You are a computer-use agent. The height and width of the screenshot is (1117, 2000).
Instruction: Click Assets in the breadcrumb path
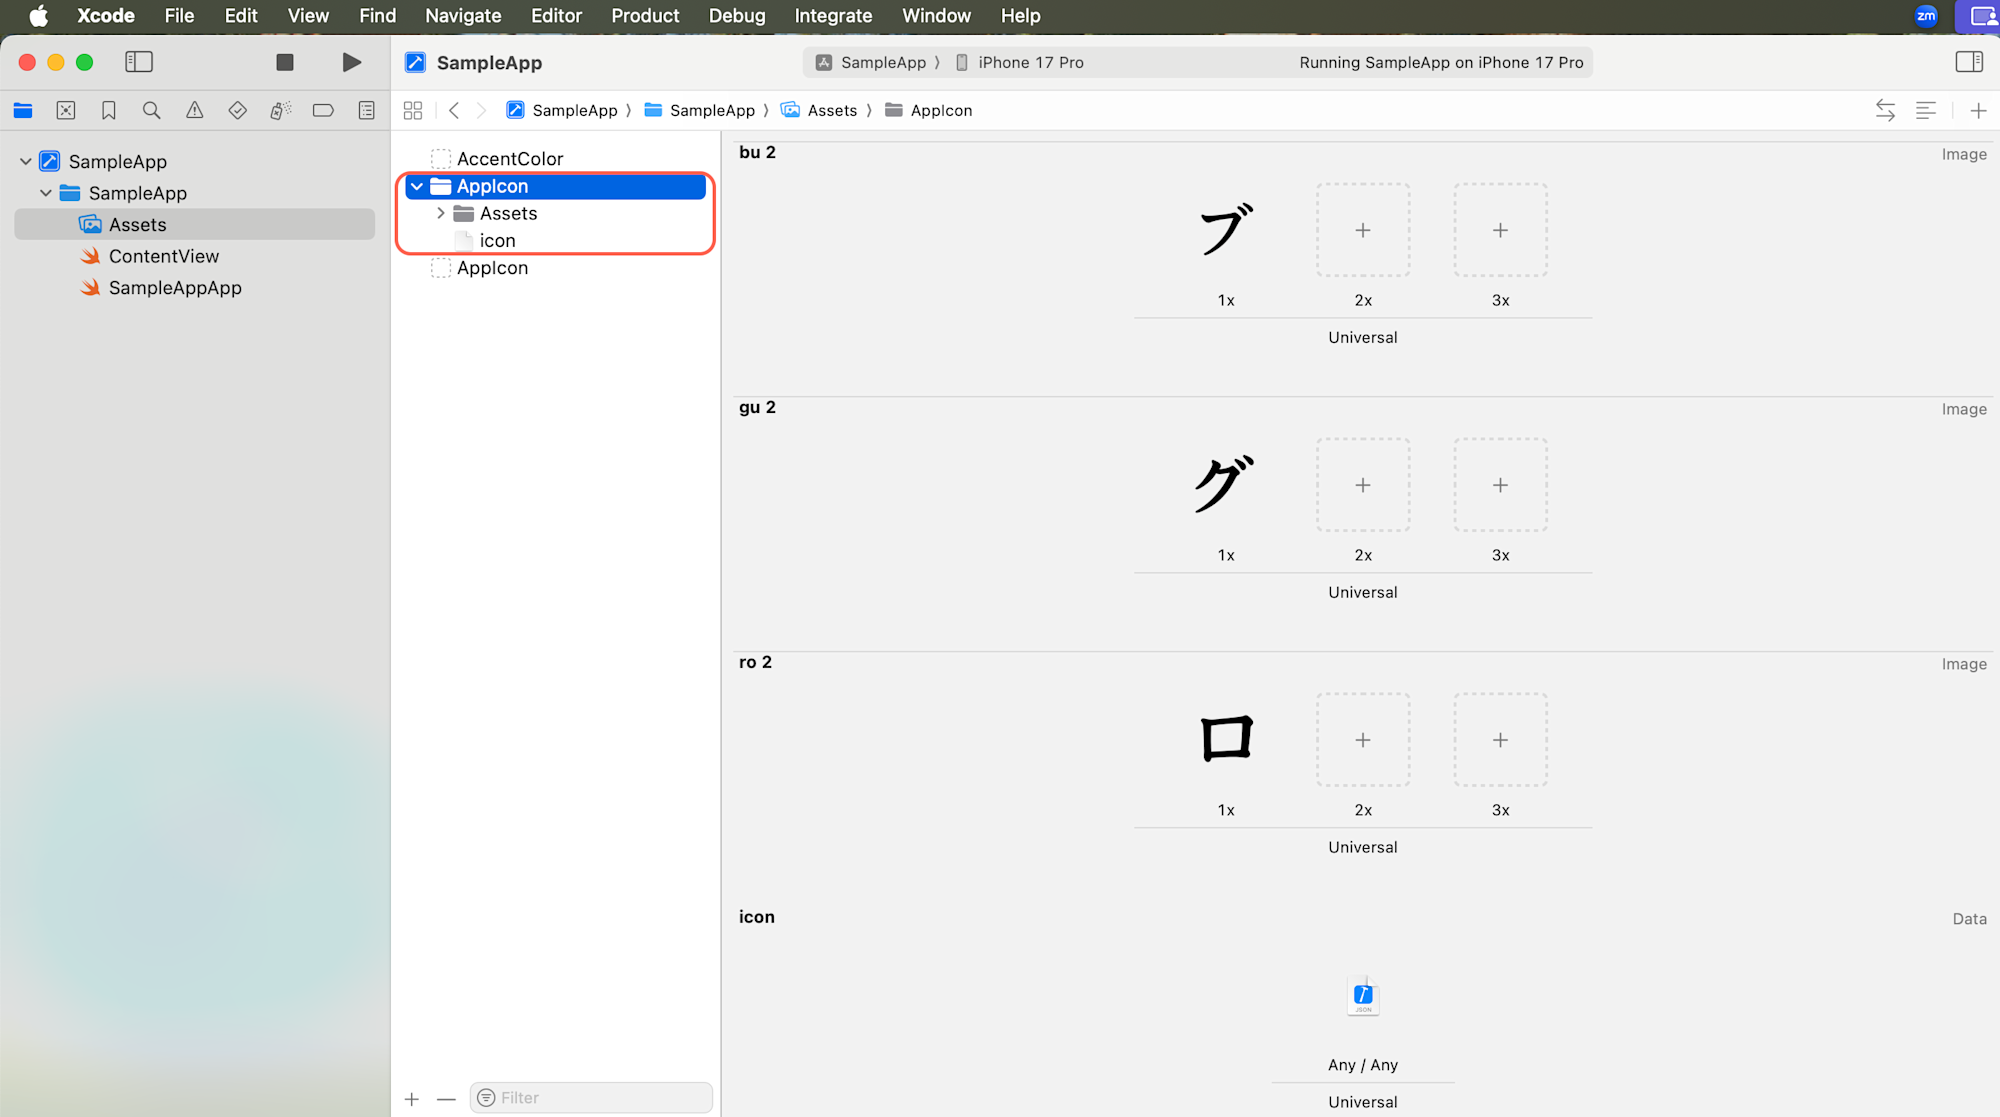(820, 110)
